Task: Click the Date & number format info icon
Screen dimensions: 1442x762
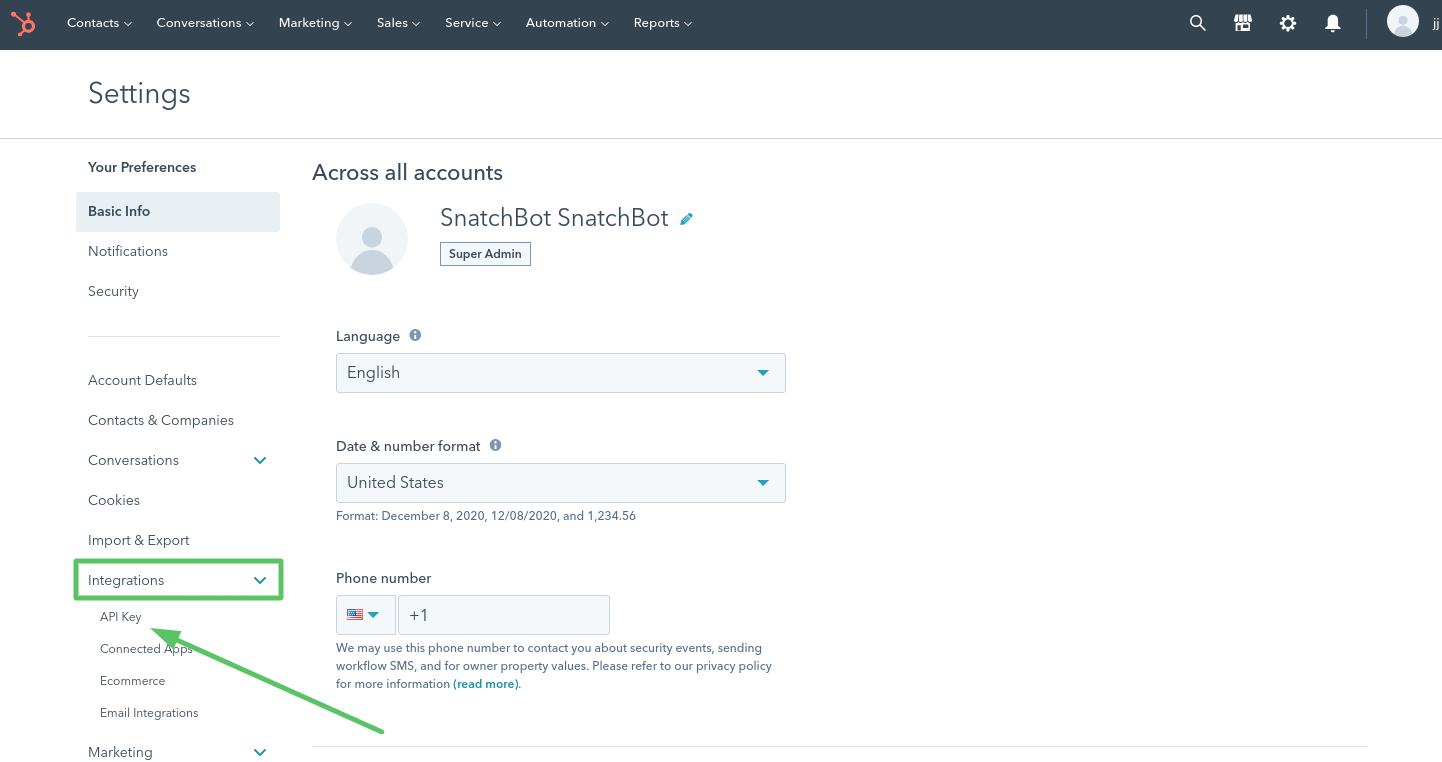Action: (495, 446)
